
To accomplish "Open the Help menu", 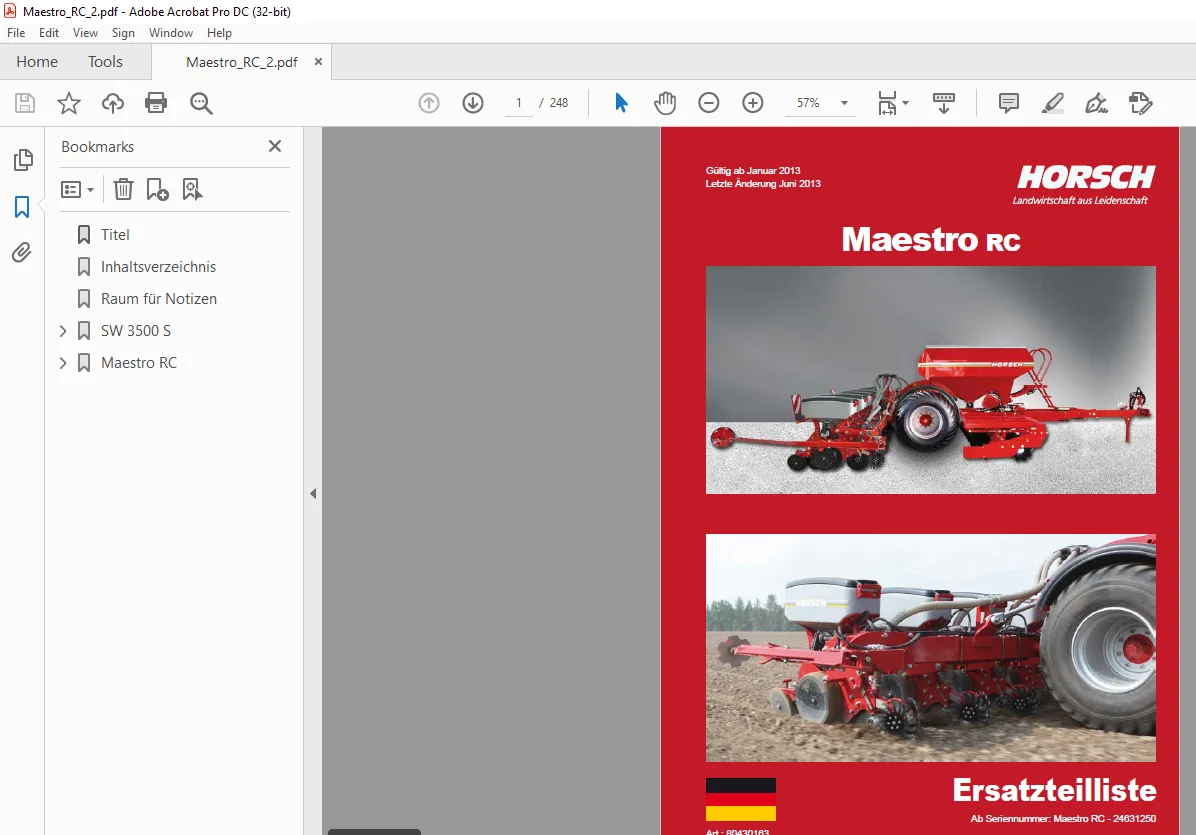I will click(219, 33).
